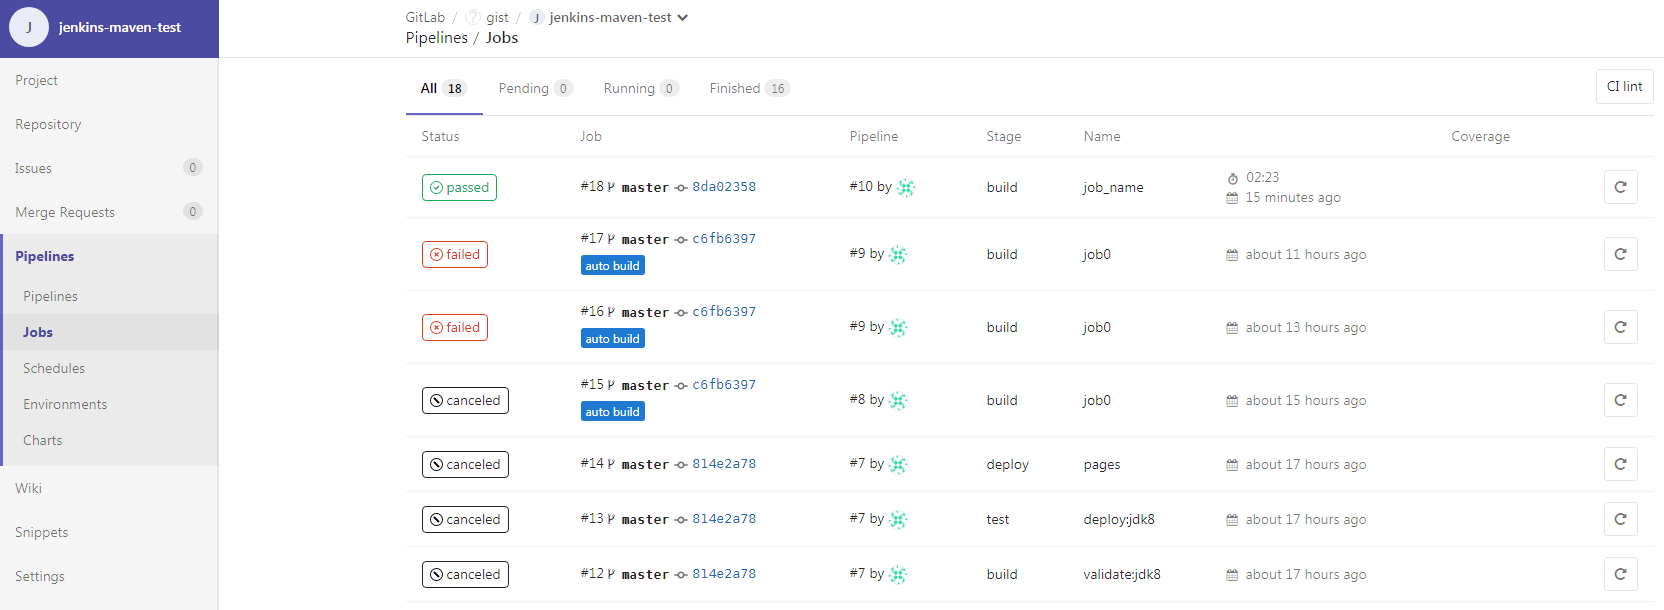The image size is (1664, 610).
Task: Select the deploy stage cell for job #14
Action: click(x=1007, y=464)
